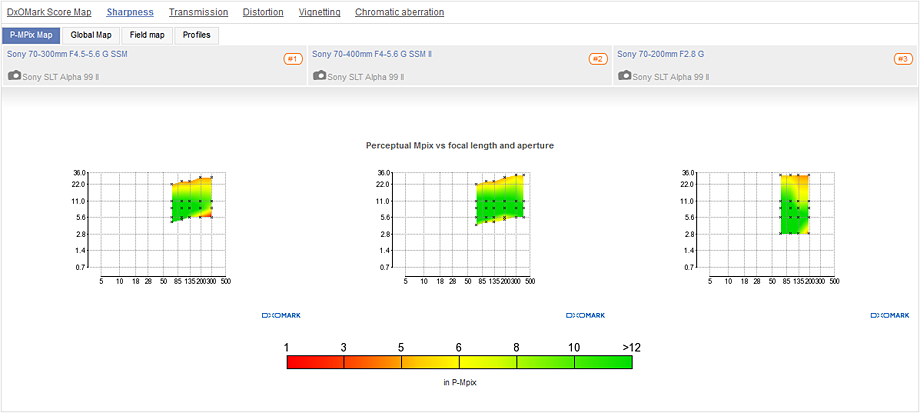920x413 pixels.
Task: Switch to Global Map view
Action: [x=91, y=35]
